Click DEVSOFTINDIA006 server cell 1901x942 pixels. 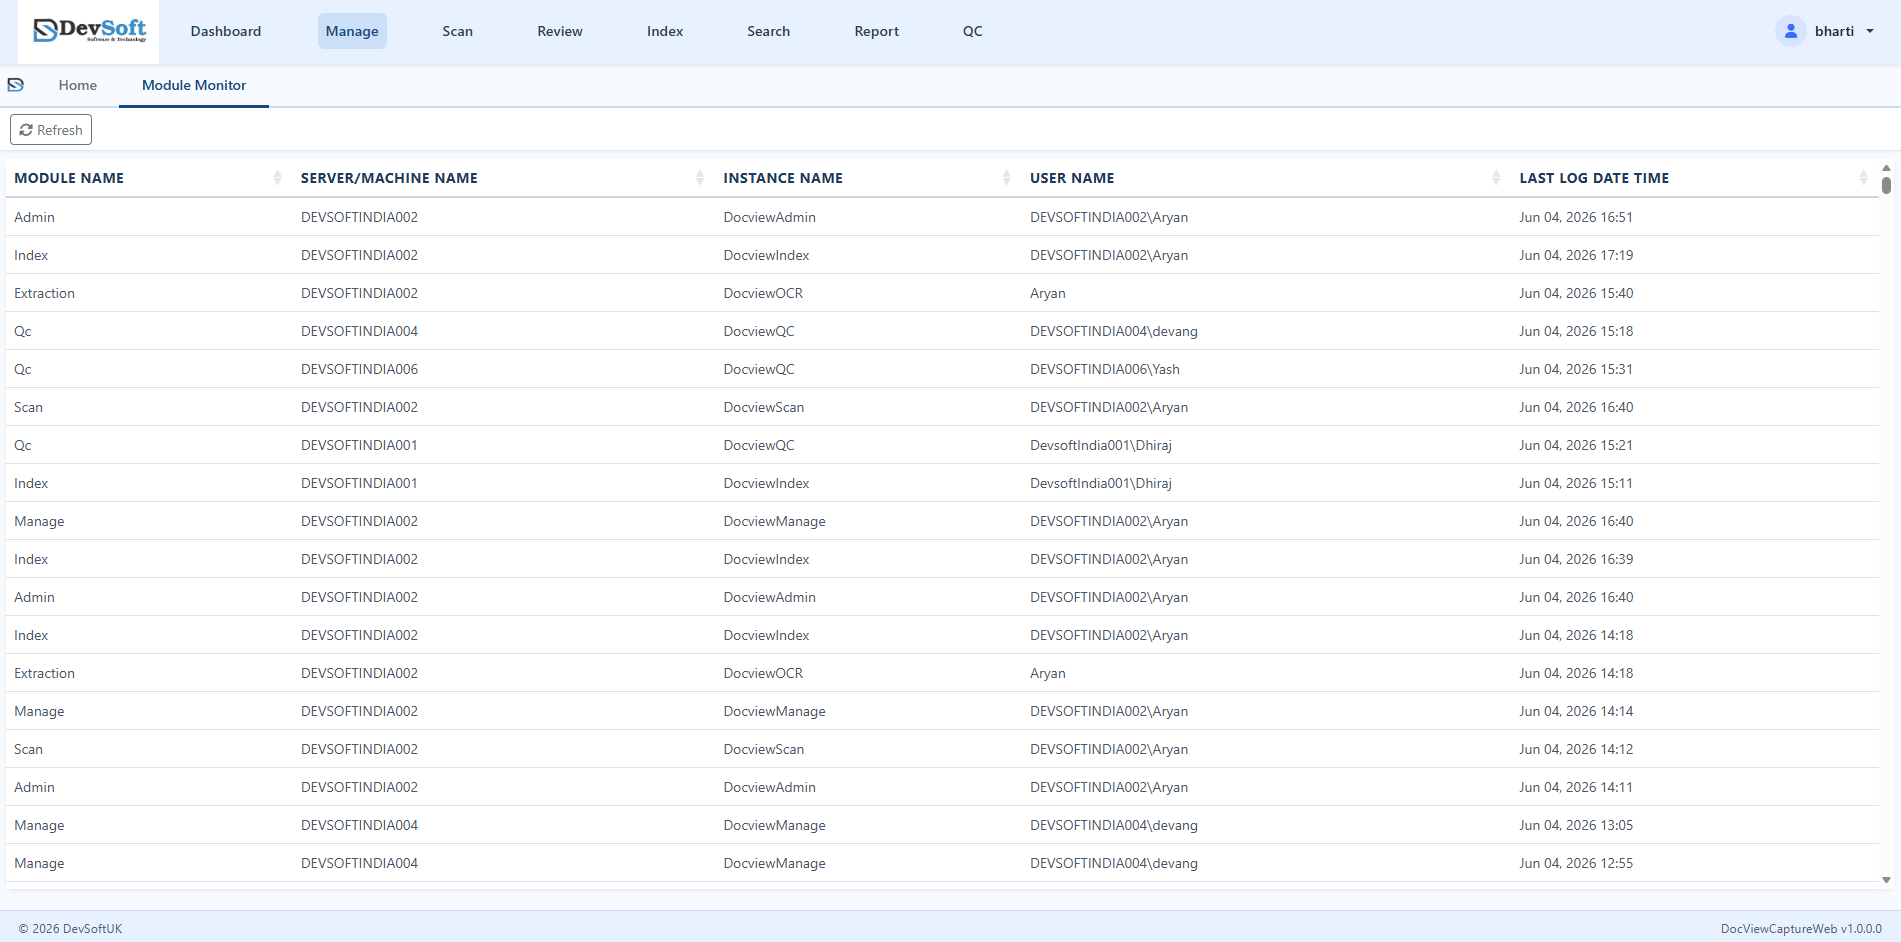coord(359,369)
